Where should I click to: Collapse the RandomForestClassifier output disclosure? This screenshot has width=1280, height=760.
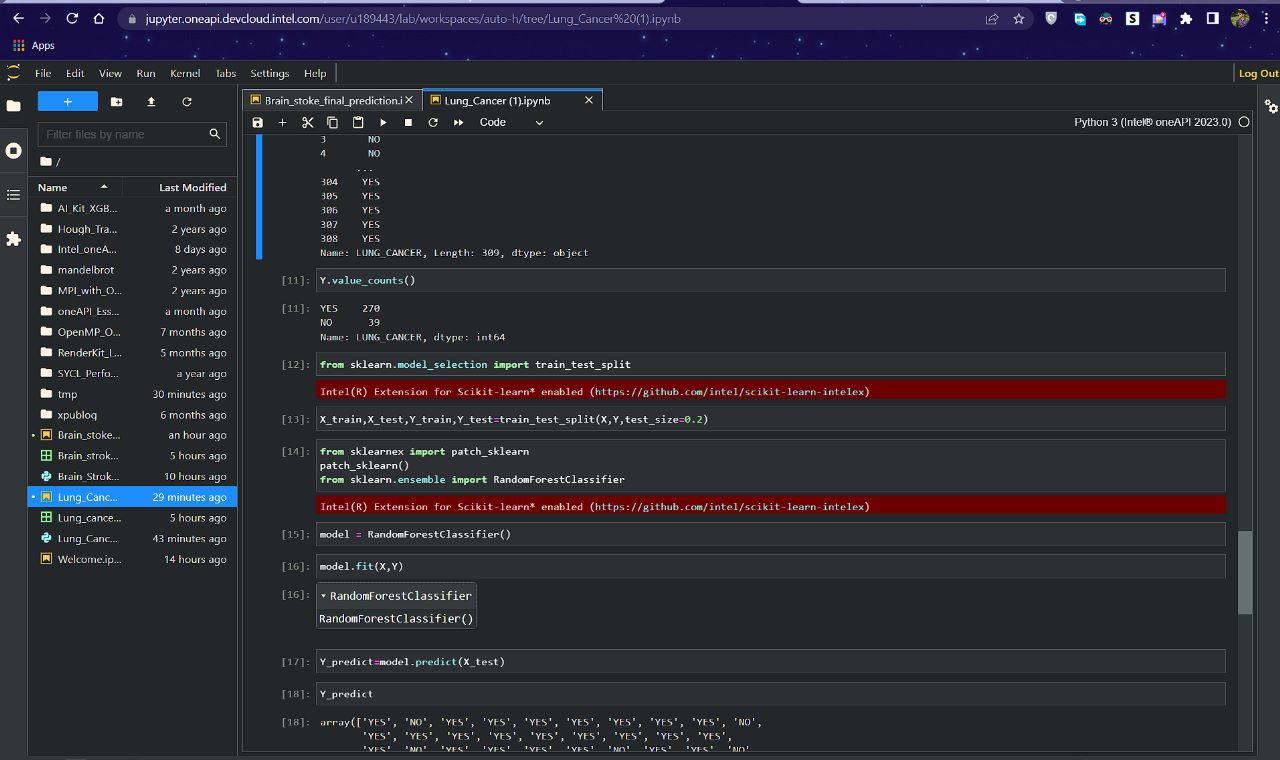click(323, 595)
